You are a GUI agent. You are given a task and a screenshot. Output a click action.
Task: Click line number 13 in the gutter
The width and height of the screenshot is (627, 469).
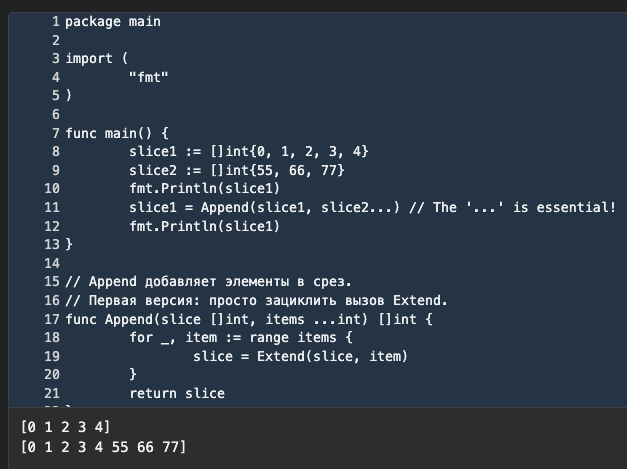click(x=52, y=244)
